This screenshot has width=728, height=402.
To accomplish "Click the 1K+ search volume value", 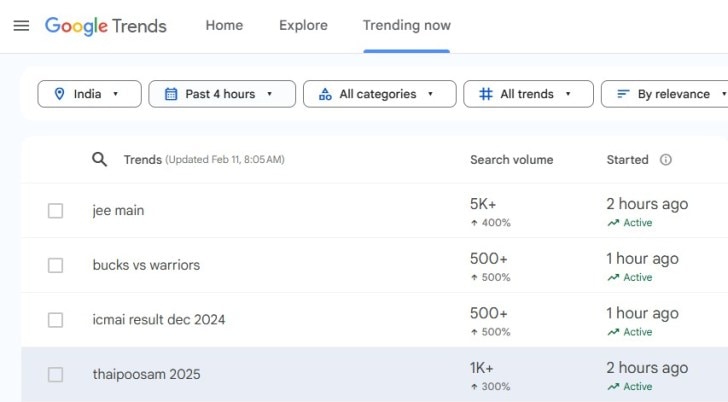I will click(481, 368).
